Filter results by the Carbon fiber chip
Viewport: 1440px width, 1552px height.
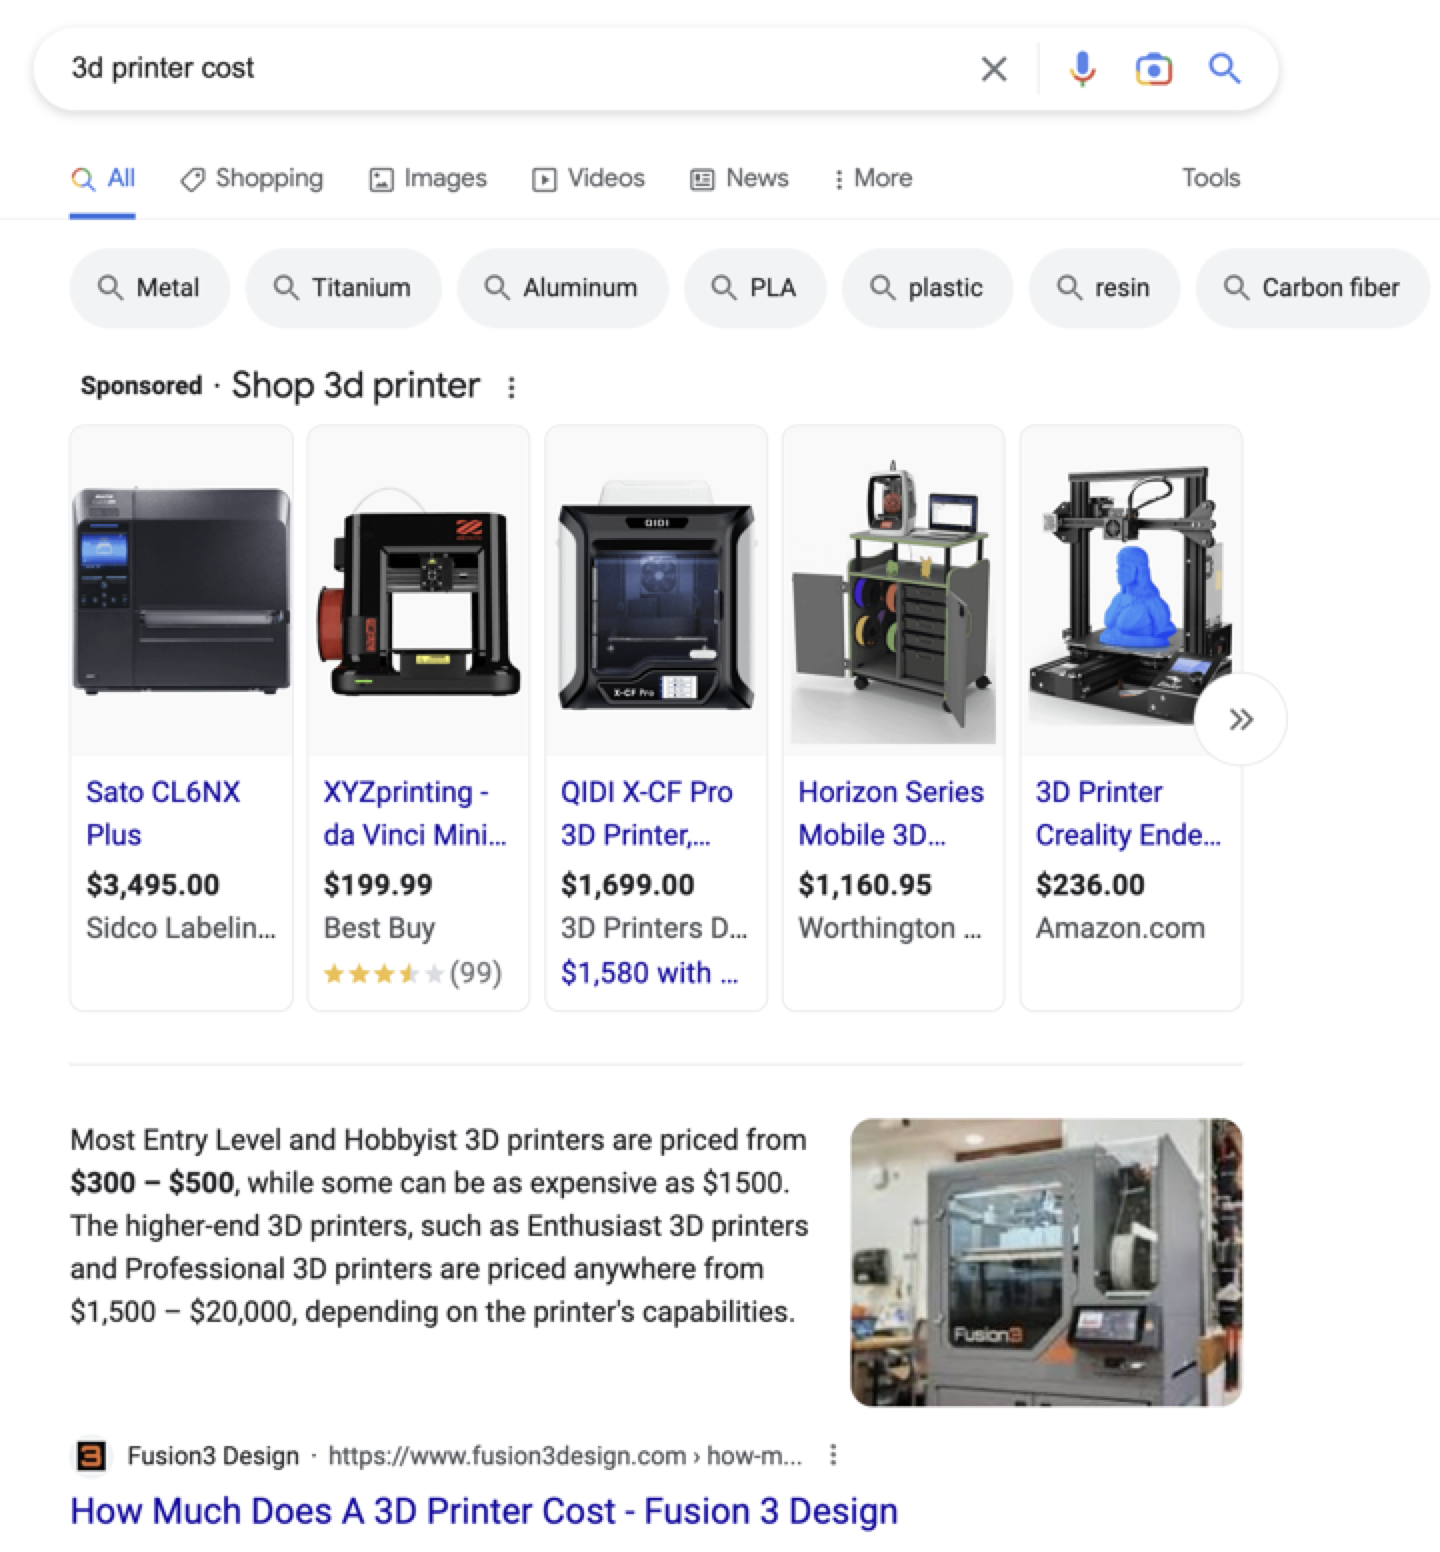click(x=1312, y=288)
